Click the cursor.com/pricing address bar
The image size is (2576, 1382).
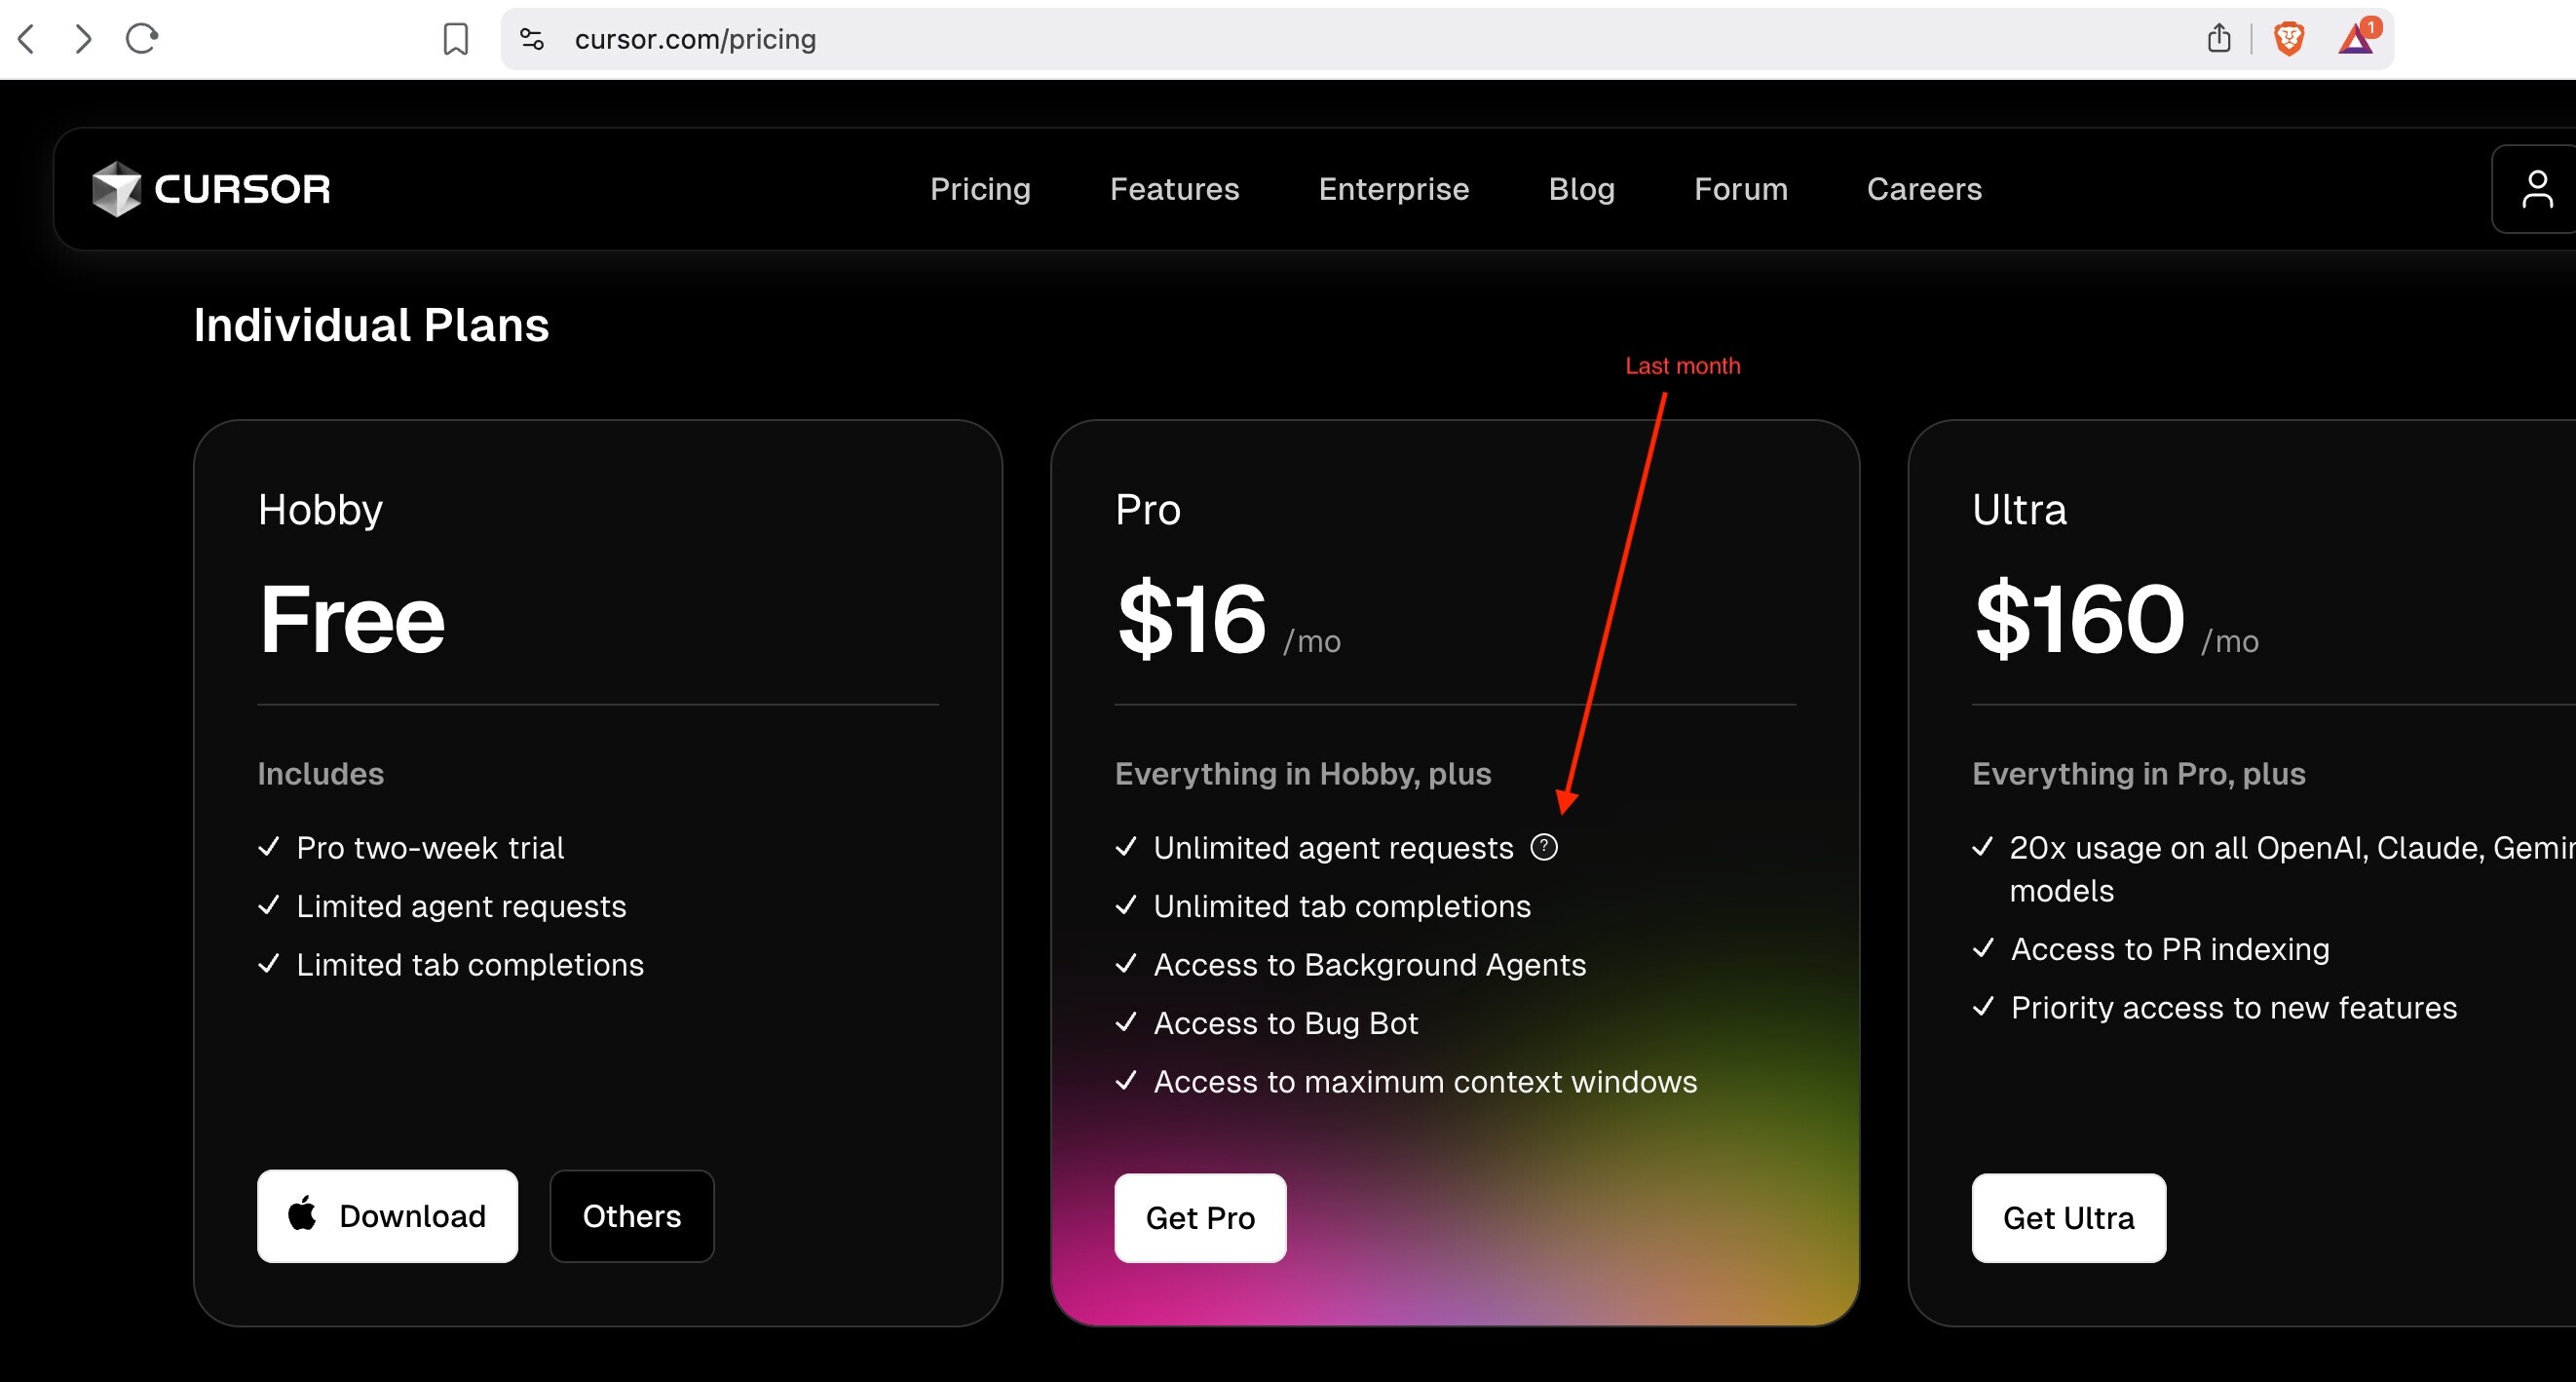[1200, 39]
